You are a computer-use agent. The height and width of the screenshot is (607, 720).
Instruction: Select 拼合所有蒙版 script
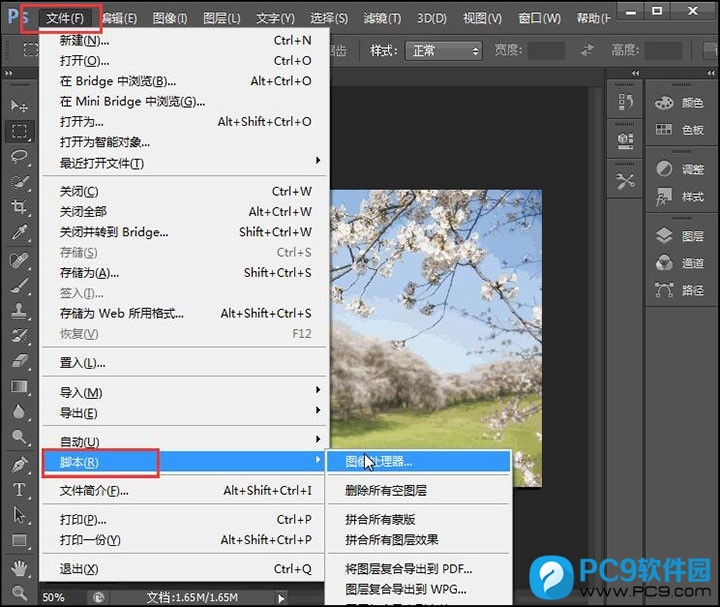(x=418, y=519)
